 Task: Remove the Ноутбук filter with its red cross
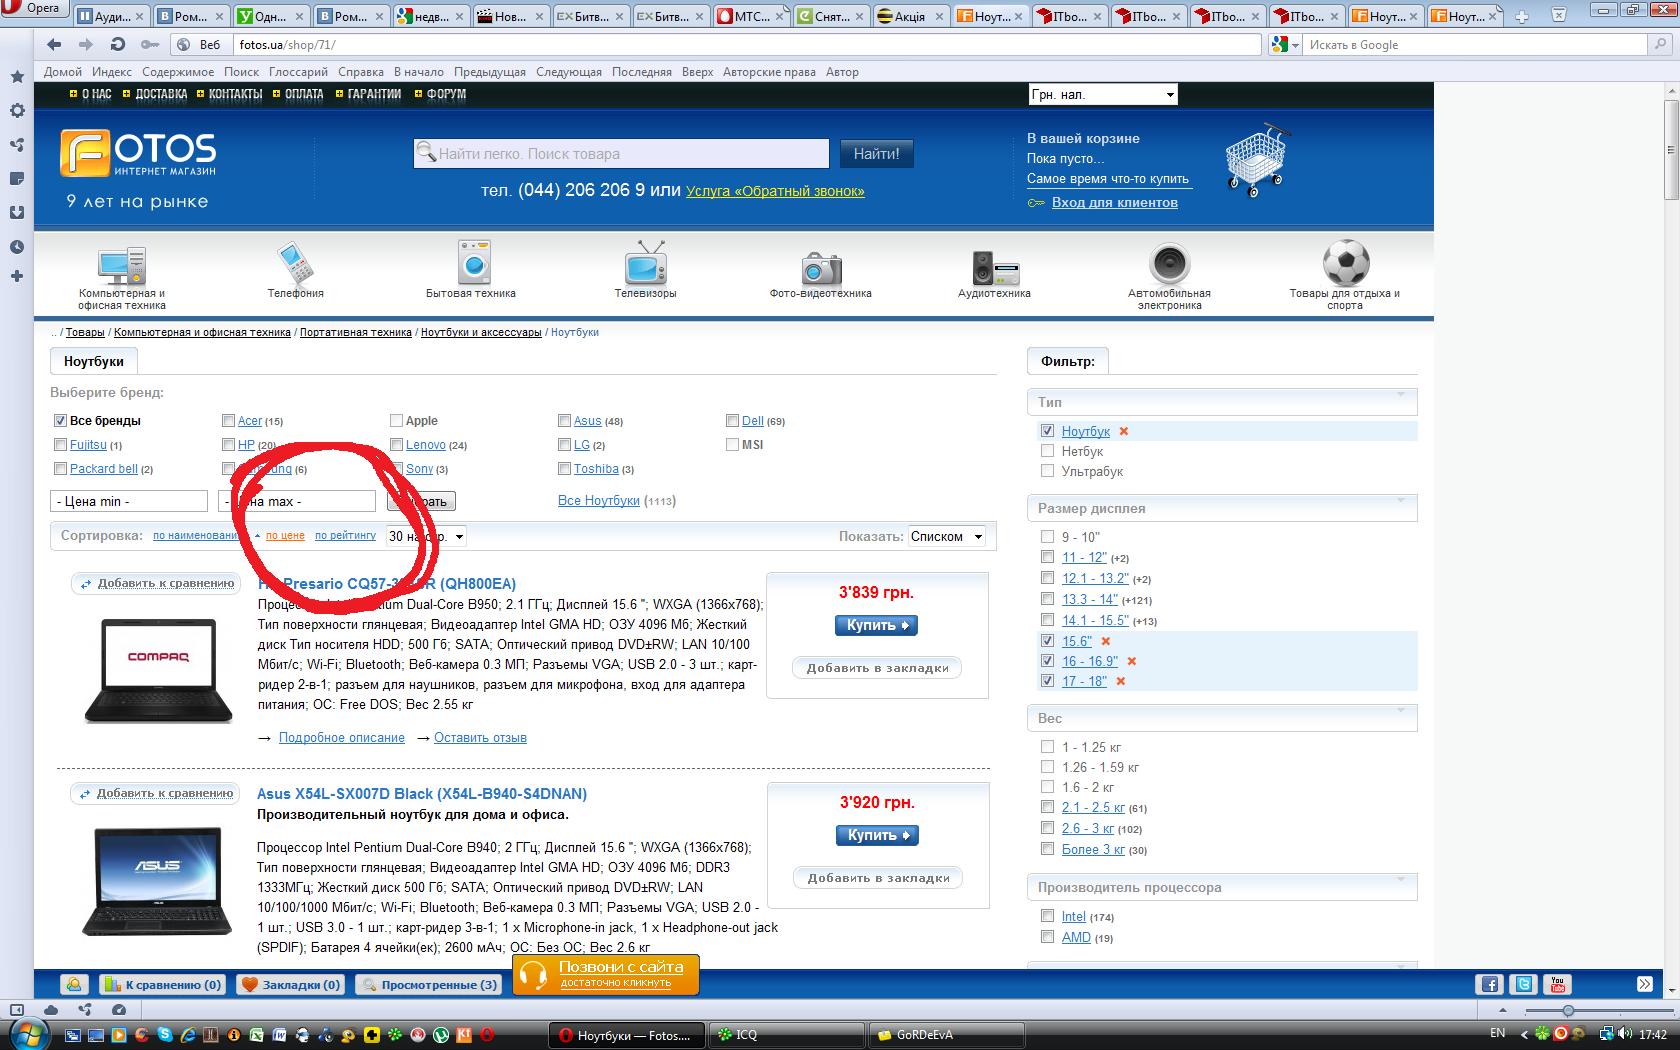click(x=1124, y=431)
